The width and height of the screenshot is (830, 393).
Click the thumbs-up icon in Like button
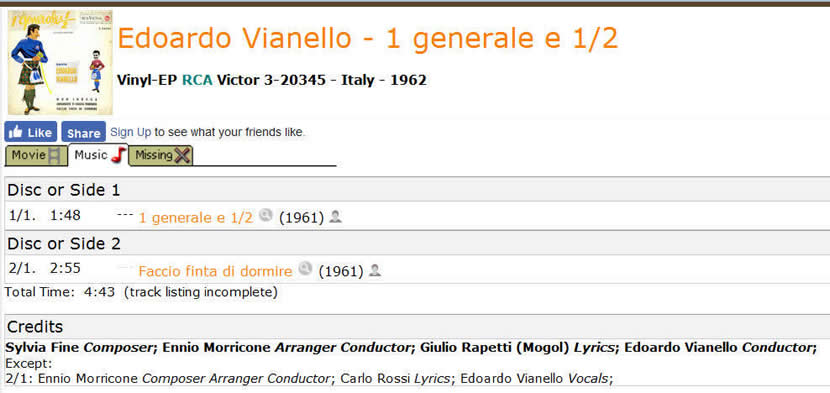coord(16,132)
